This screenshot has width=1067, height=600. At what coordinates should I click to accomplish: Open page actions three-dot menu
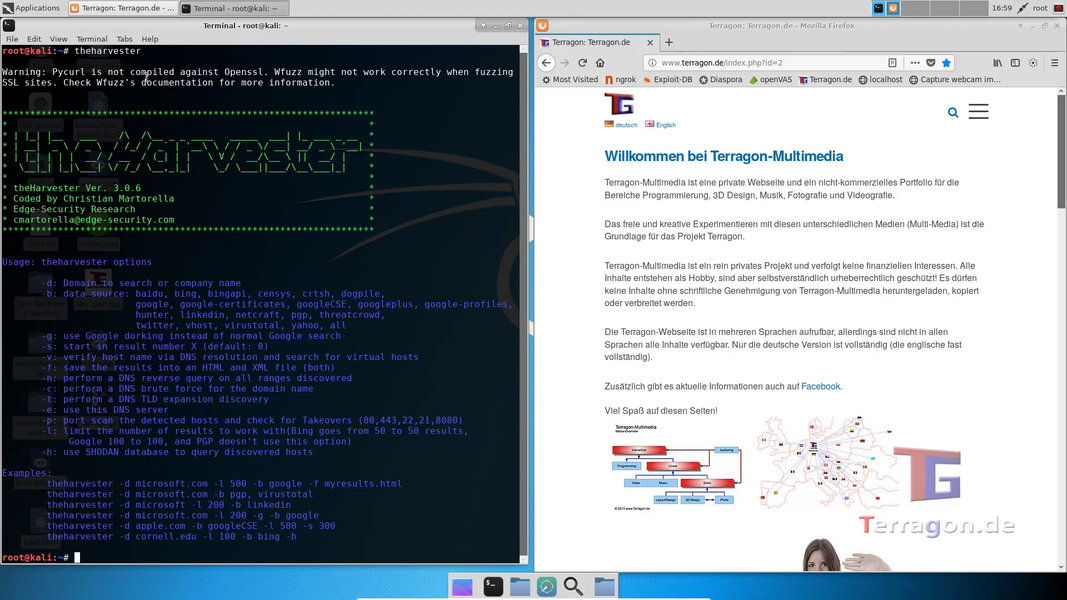pyautogui.click(x=915, y=63)
